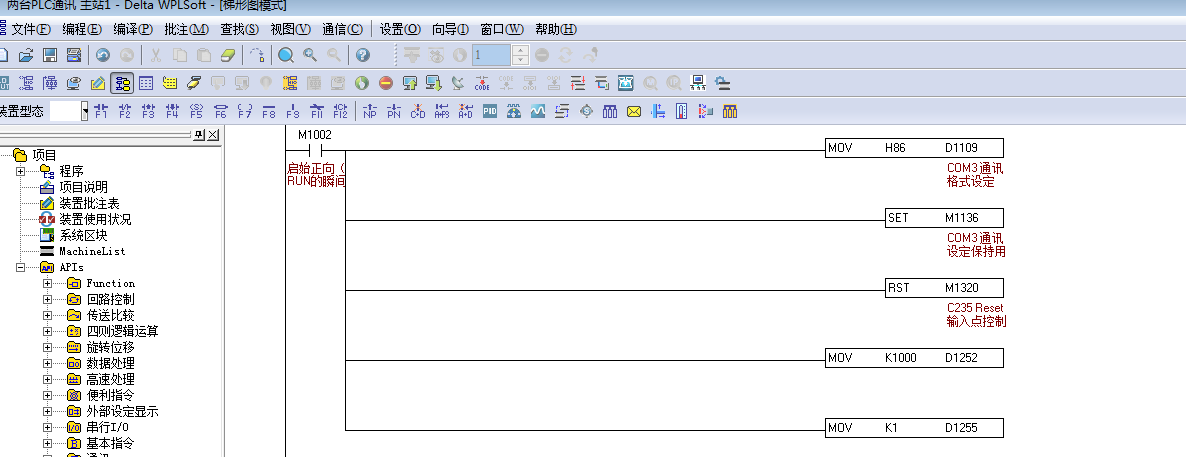Pin the project panel with pushpin
1186x457 pixels.
point(199,135)
